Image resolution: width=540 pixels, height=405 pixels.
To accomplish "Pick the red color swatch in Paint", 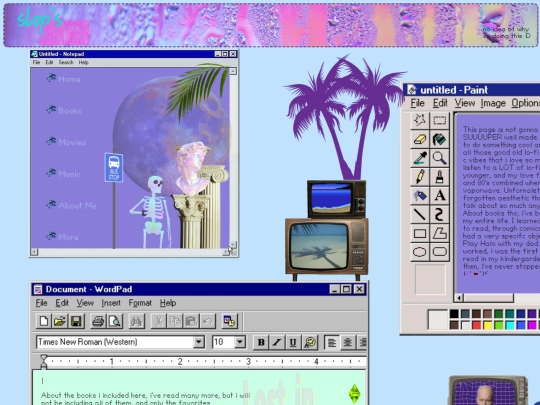I will 476,325.
